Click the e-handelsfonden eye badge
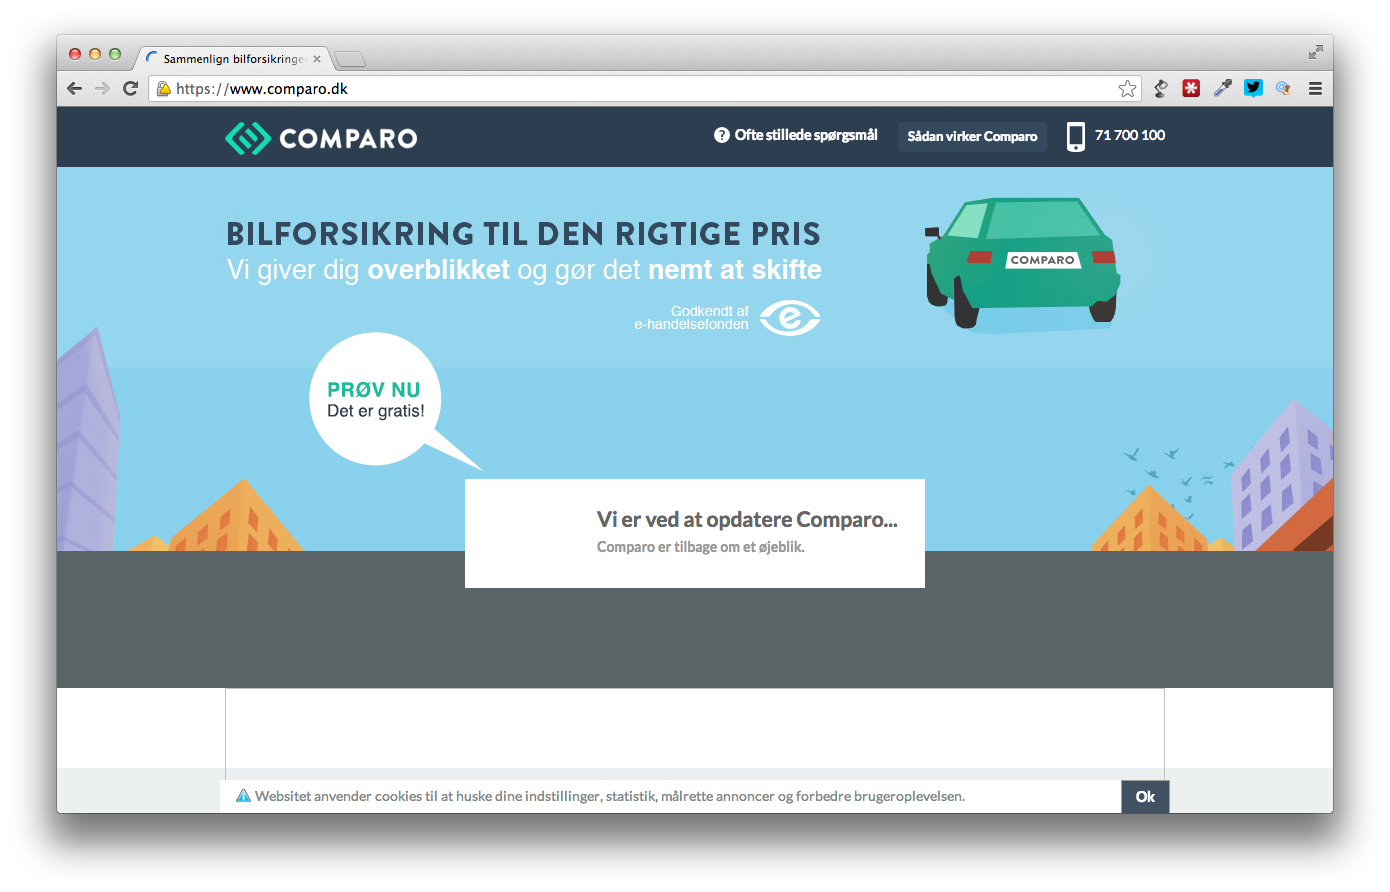The image size is (1390, 892). pos(789,318)
